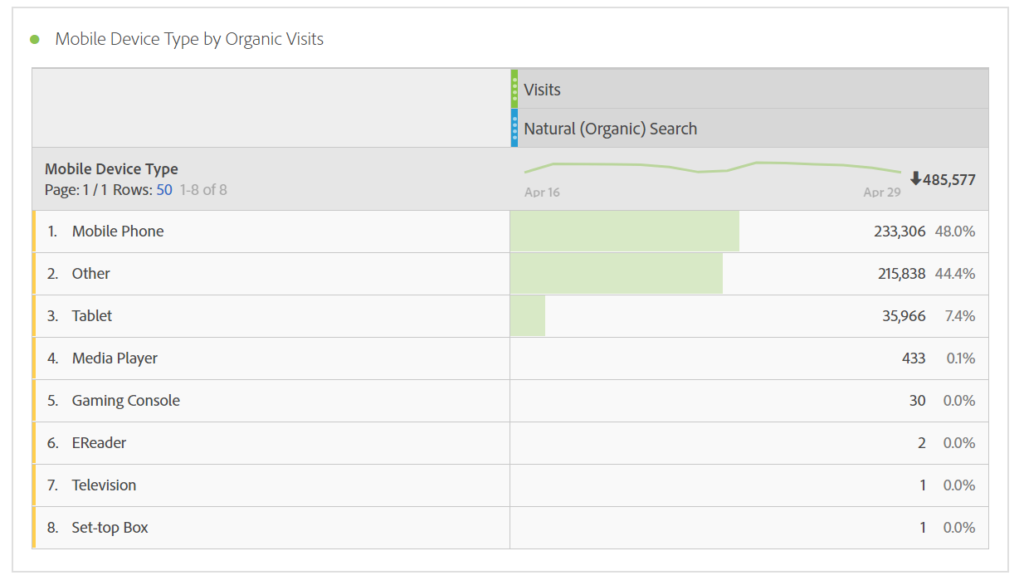Click the Tablet visits value 35,966
The image size is (1024, 585).
click(899, 316)
